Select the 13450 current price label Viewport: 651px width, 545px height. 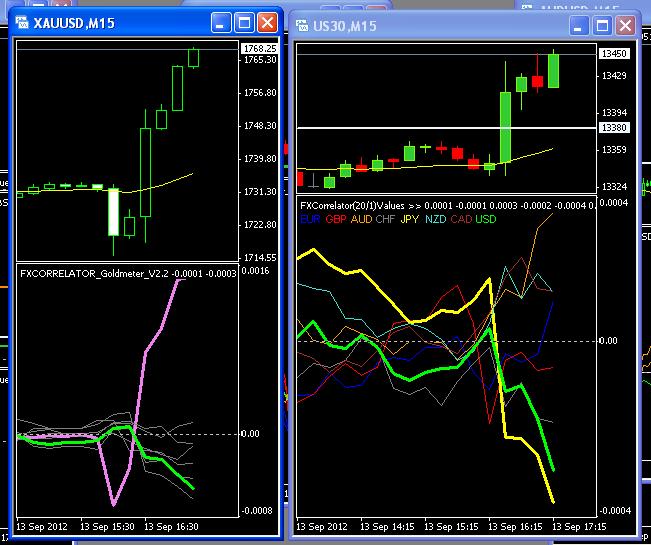(x=614, y=54)
